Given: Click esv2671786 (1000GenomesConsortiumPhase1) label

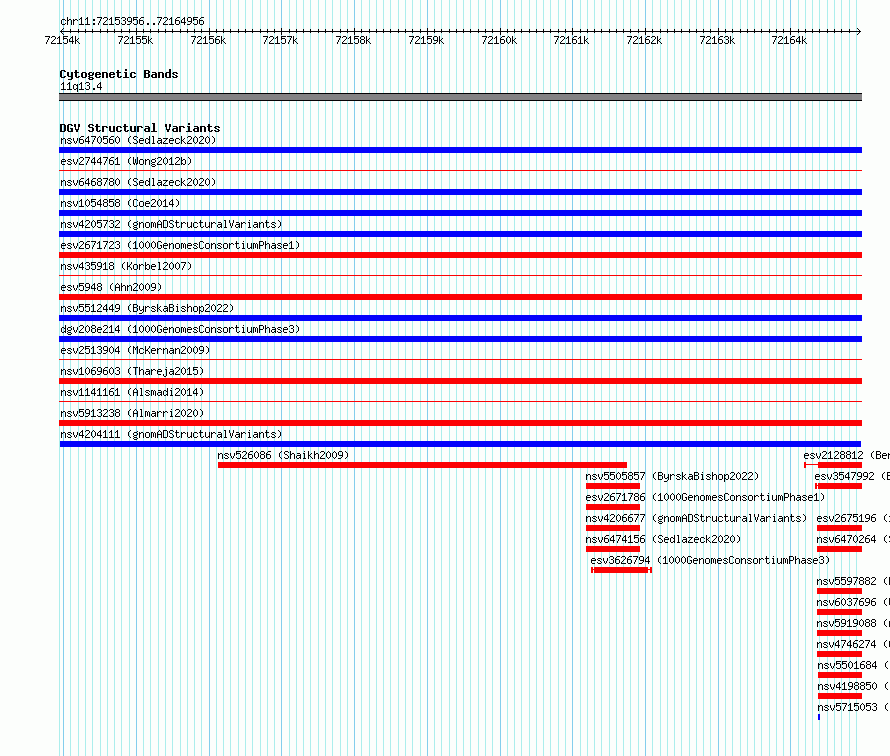Looking at the screenshot, I should click(x=705, y=497).
